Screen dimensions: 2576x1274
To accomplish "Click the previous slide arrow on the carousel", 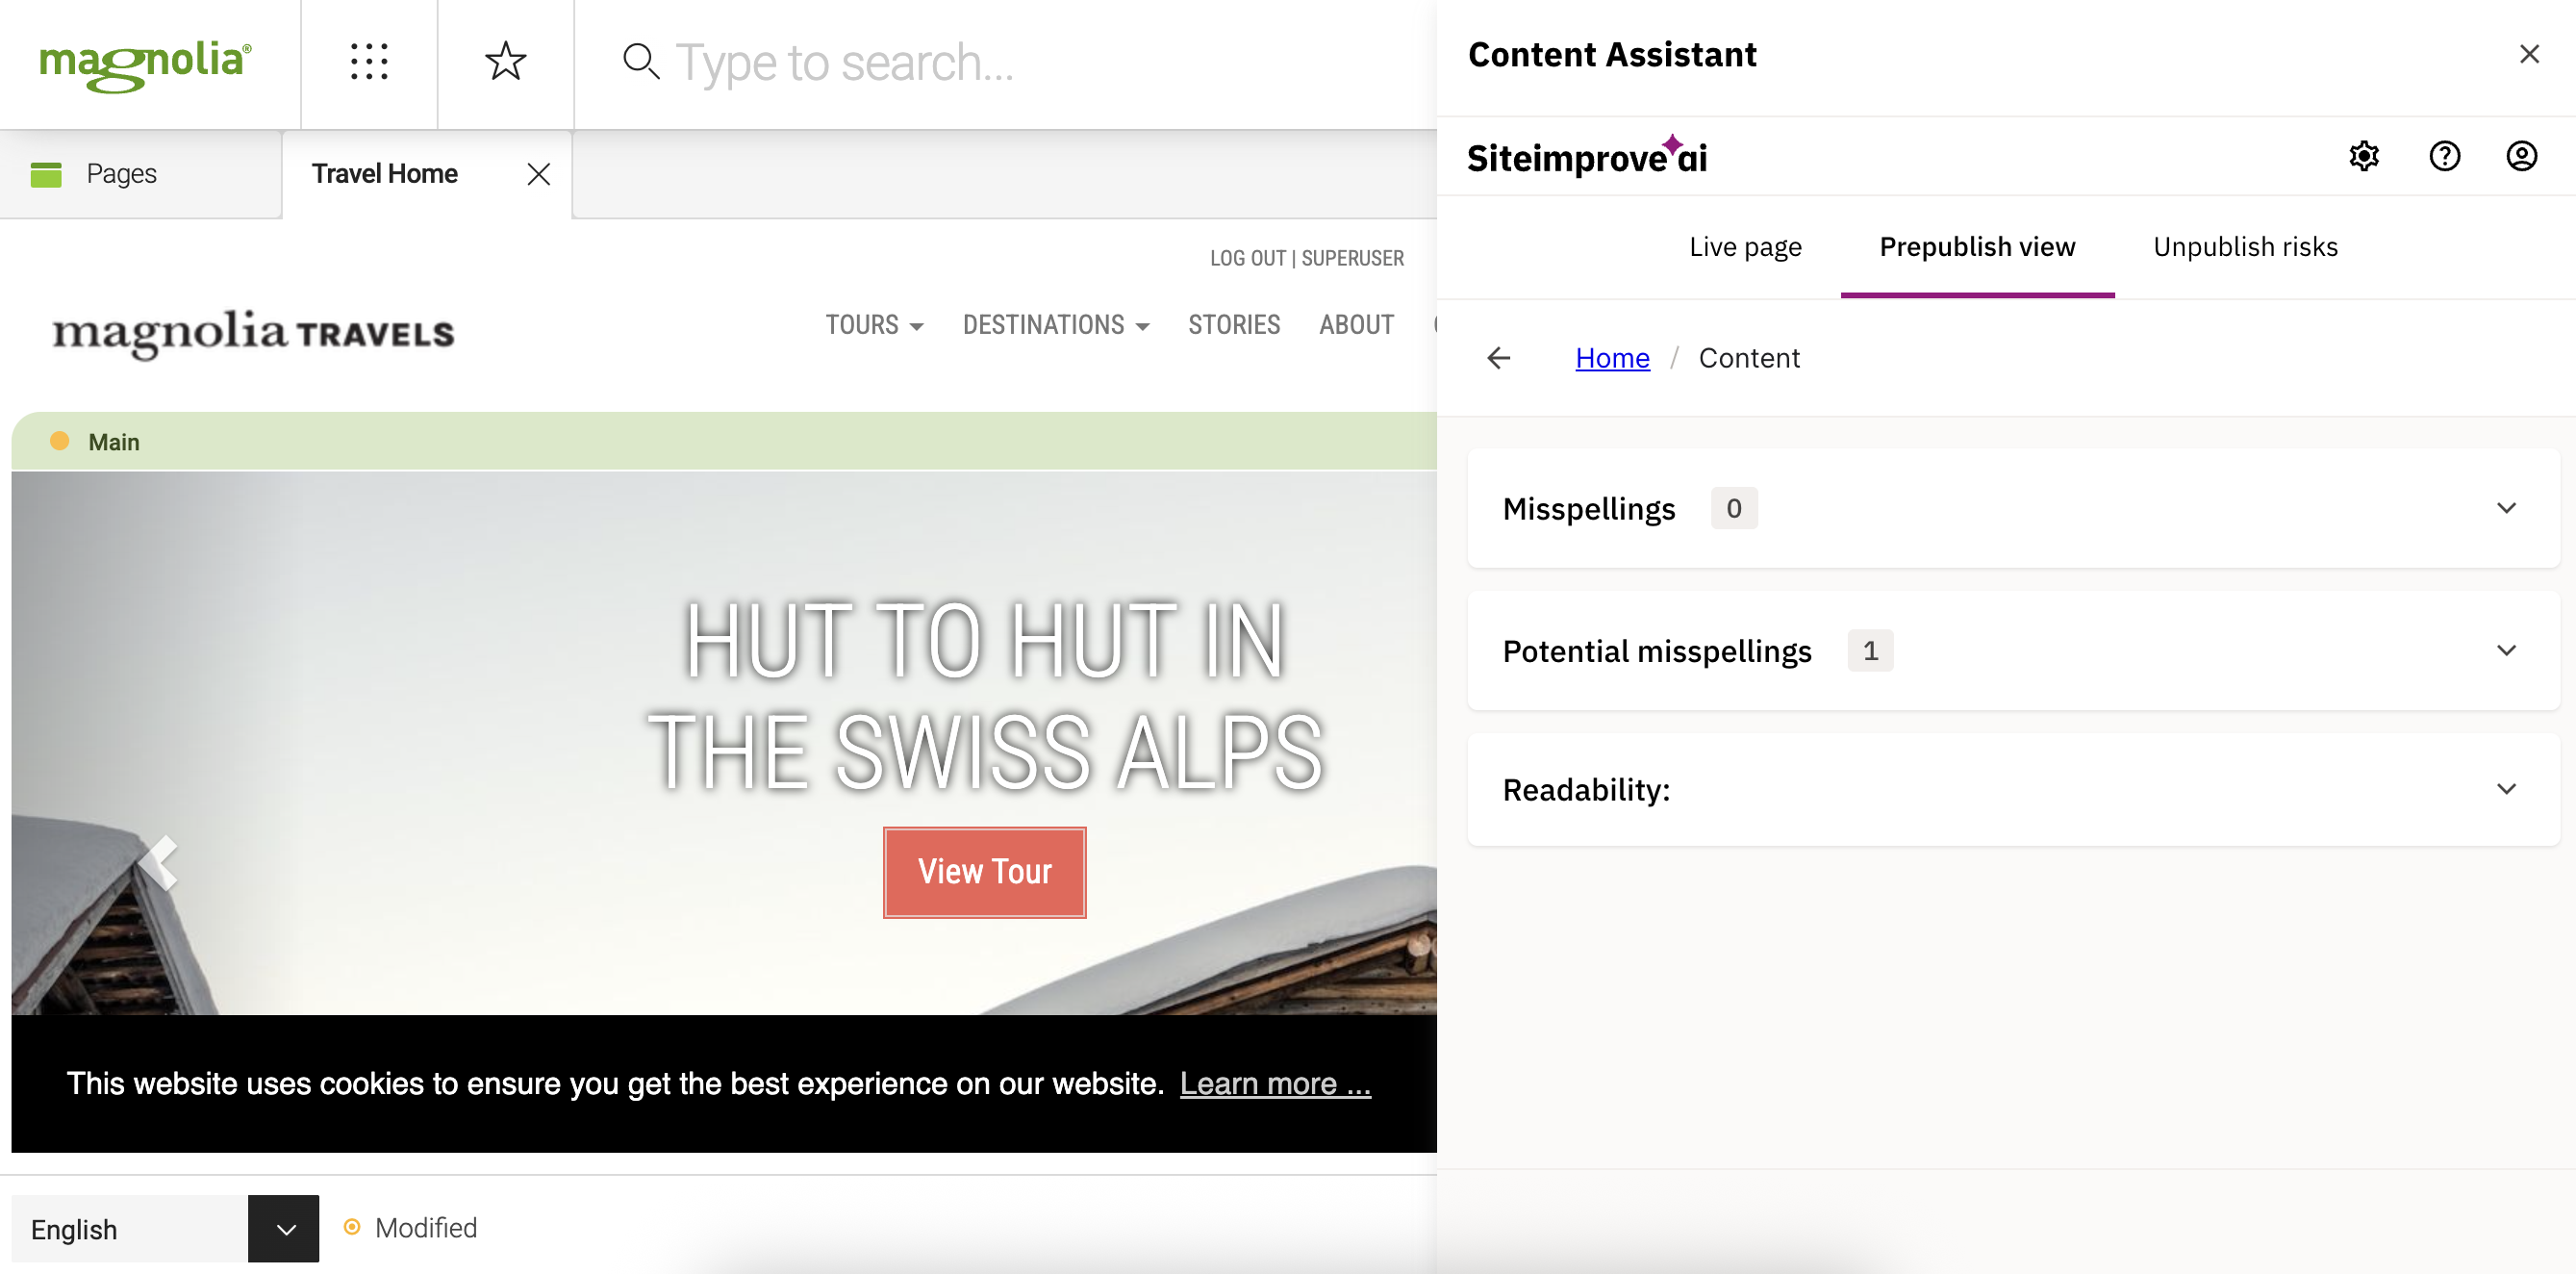I will pos(160,862).
